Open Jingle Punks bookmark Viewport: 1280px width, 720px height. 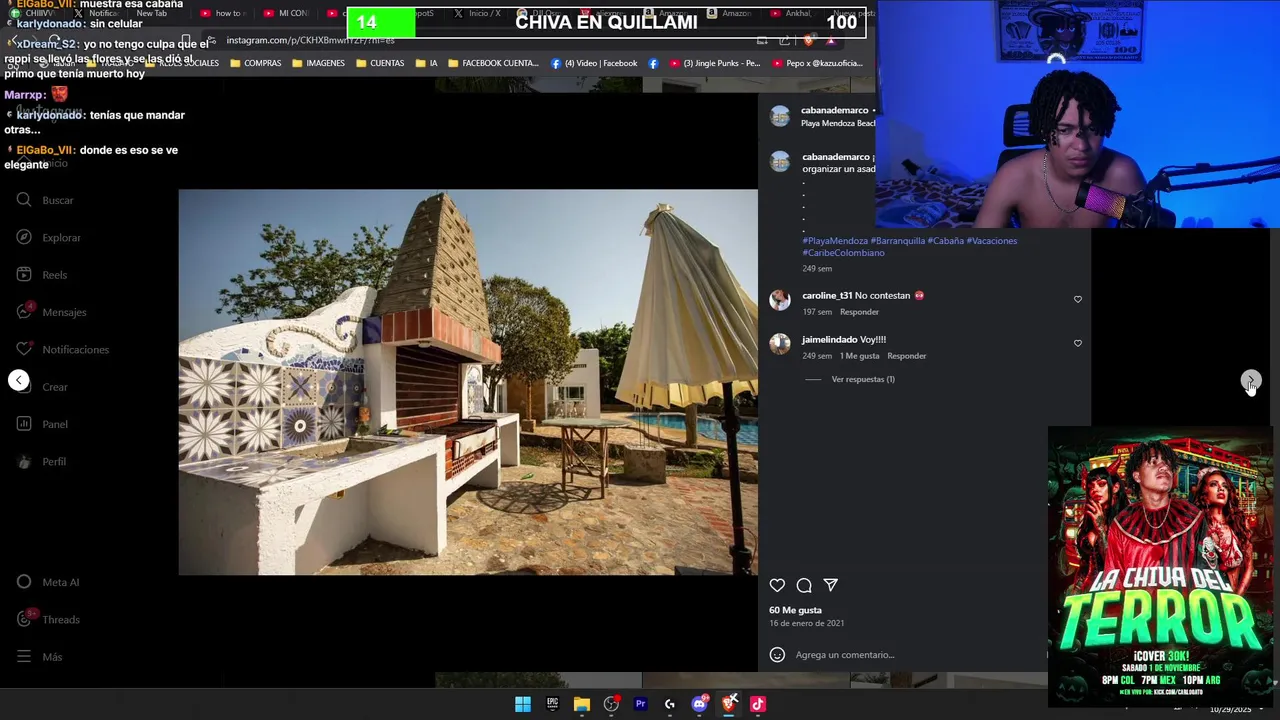(x=714, y=63)
